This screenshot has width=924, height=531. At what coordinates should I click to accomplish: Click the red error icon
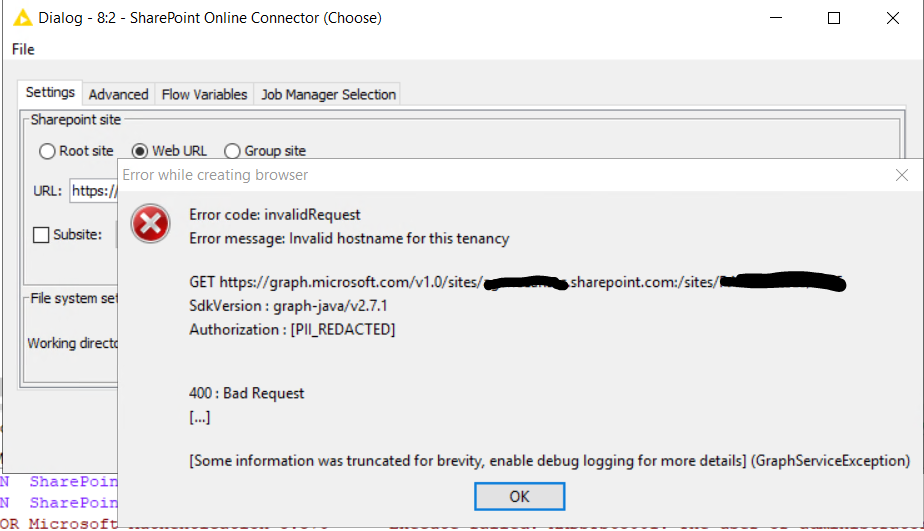150,224
